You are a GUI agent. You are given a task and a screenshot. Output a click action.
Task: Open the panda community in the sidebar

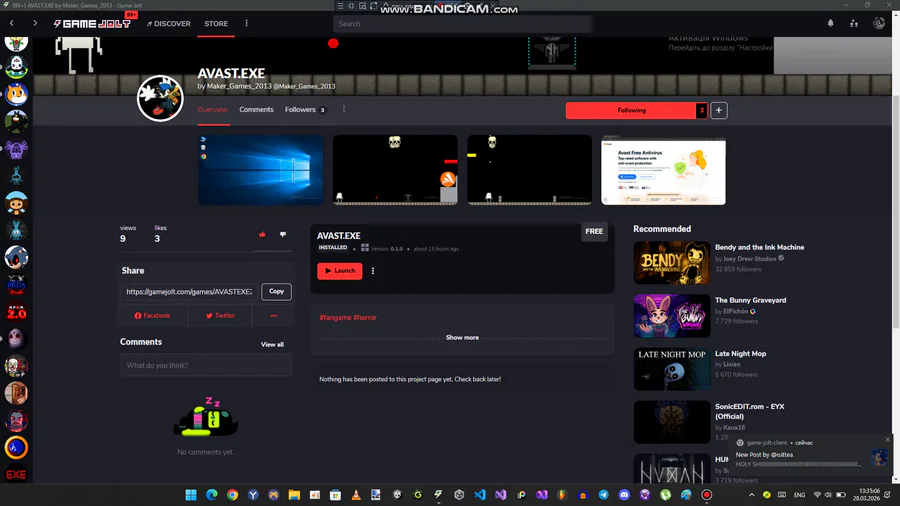point(16,67)
